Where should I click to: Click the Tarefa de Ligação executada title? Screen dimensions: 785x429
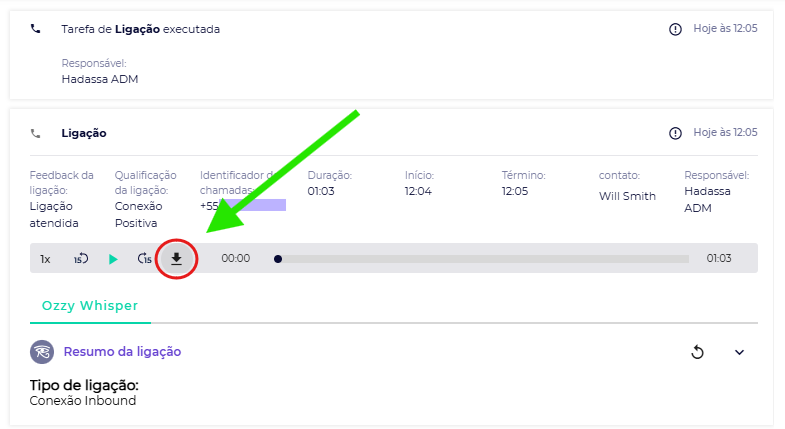(x=140, y=29)
